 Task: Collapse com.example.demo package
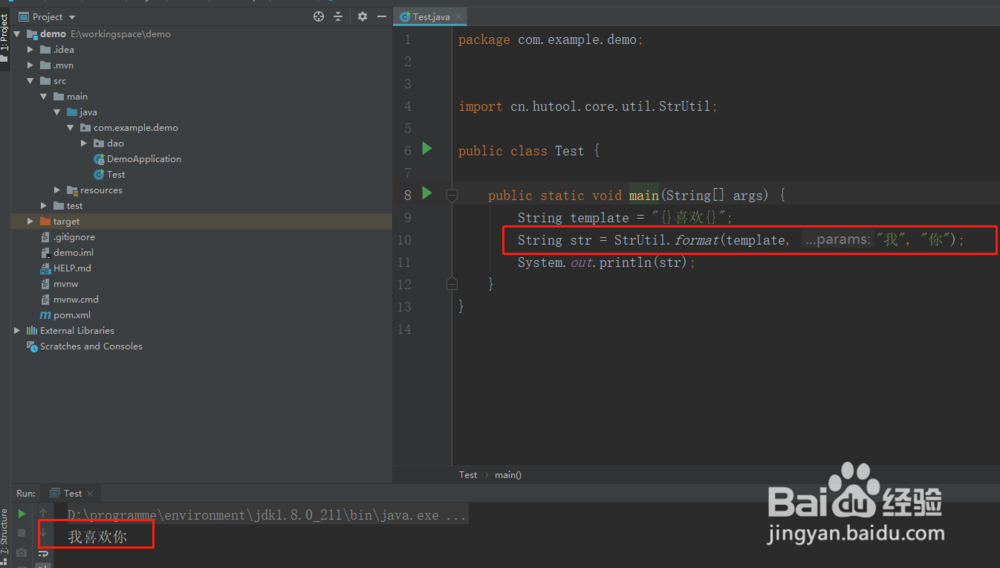coord(70,127)
